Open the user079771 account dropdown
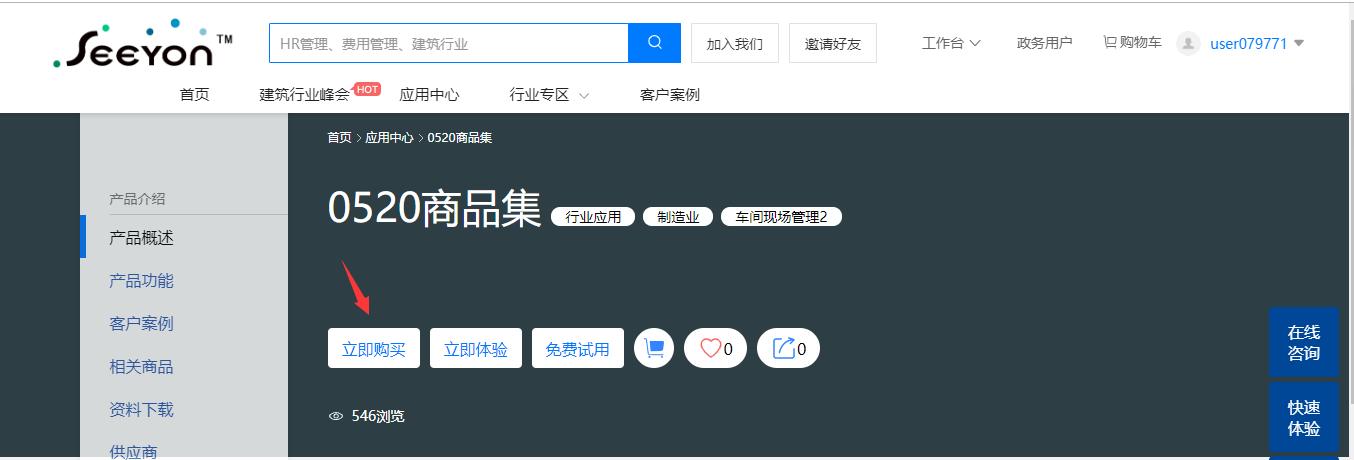This screenshot has height=460, width=1354. pyautogui.click(x=1257, y=43)
